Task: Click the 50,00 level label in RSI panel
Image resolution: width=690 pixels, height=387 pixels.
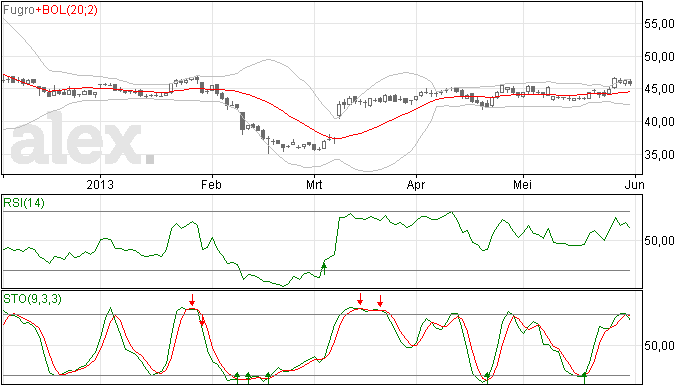Action: tap(660, 241)
